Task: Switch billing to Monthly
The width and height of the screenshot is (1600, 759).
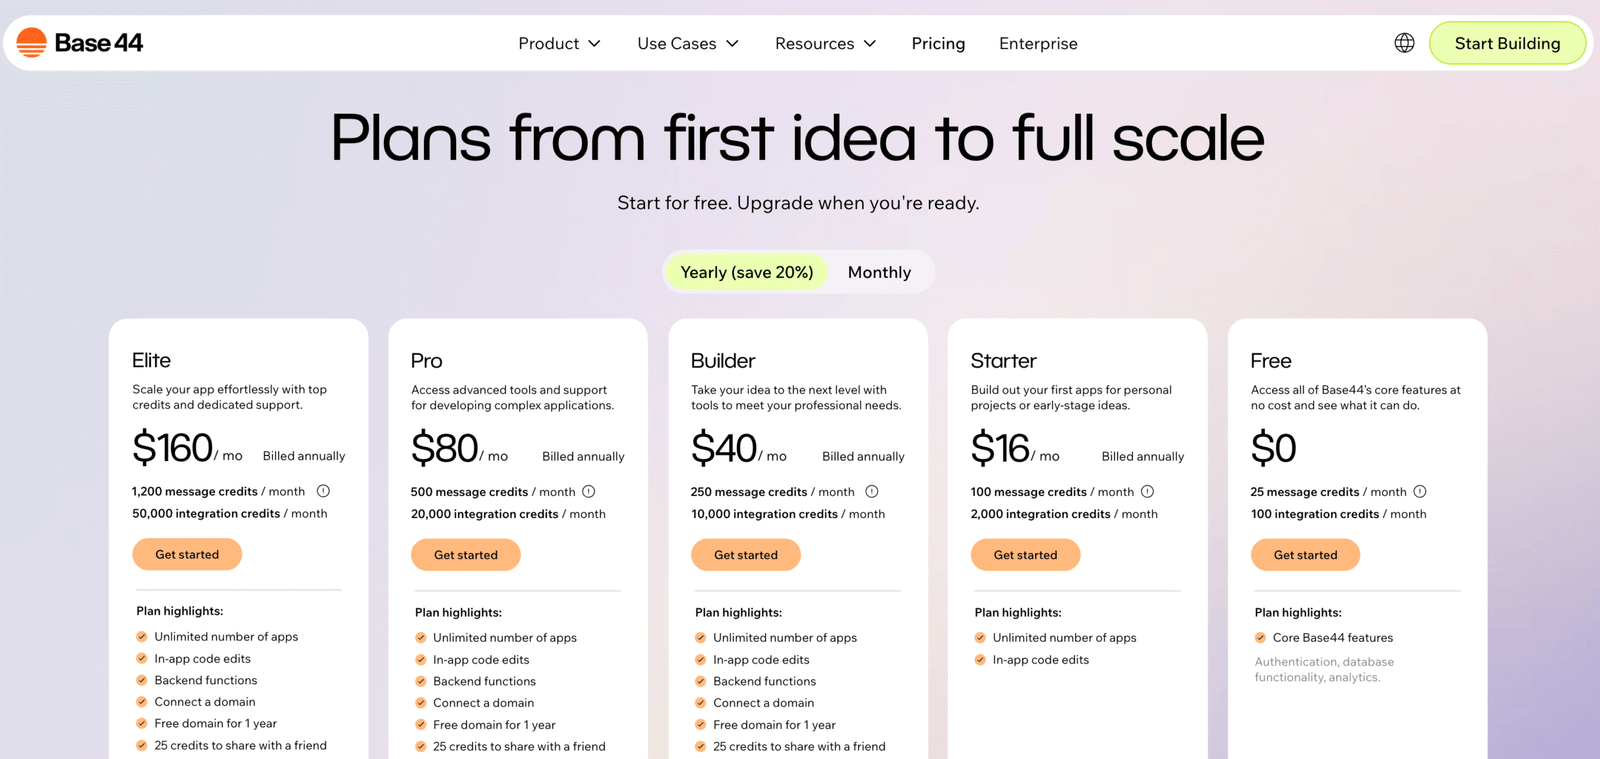Action: (x=879, y=272)
